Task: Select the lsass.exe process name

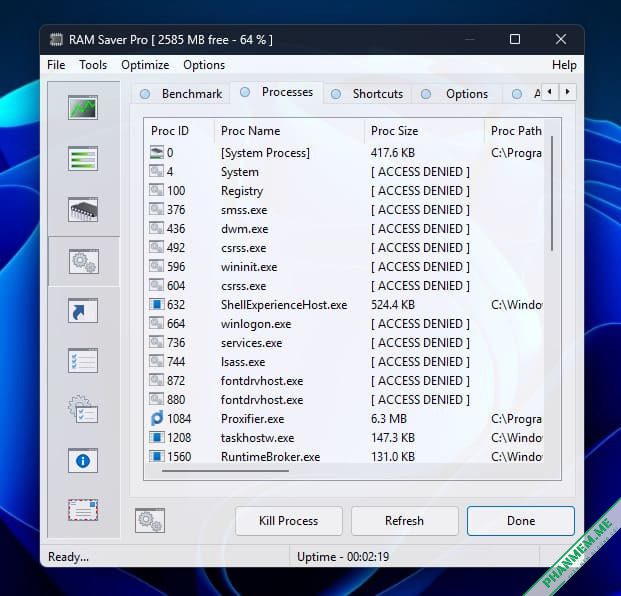Action: click(243, 362)
